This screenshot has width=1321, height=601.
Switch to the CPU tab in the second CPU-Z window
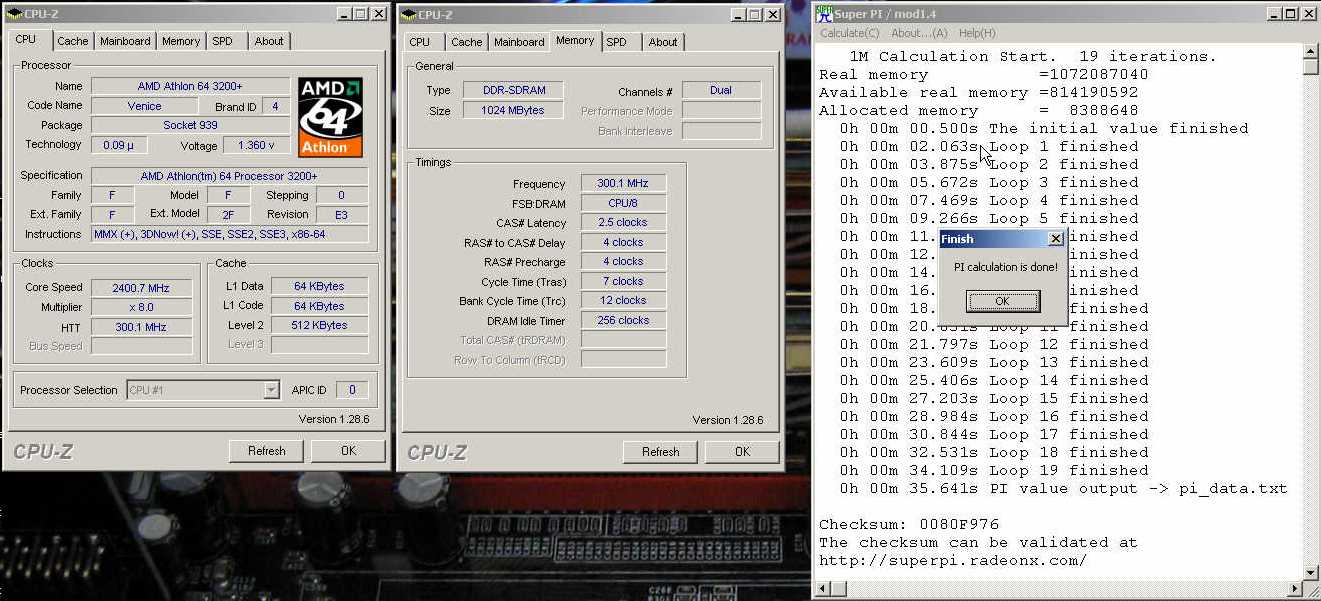[x=420, y=42]
